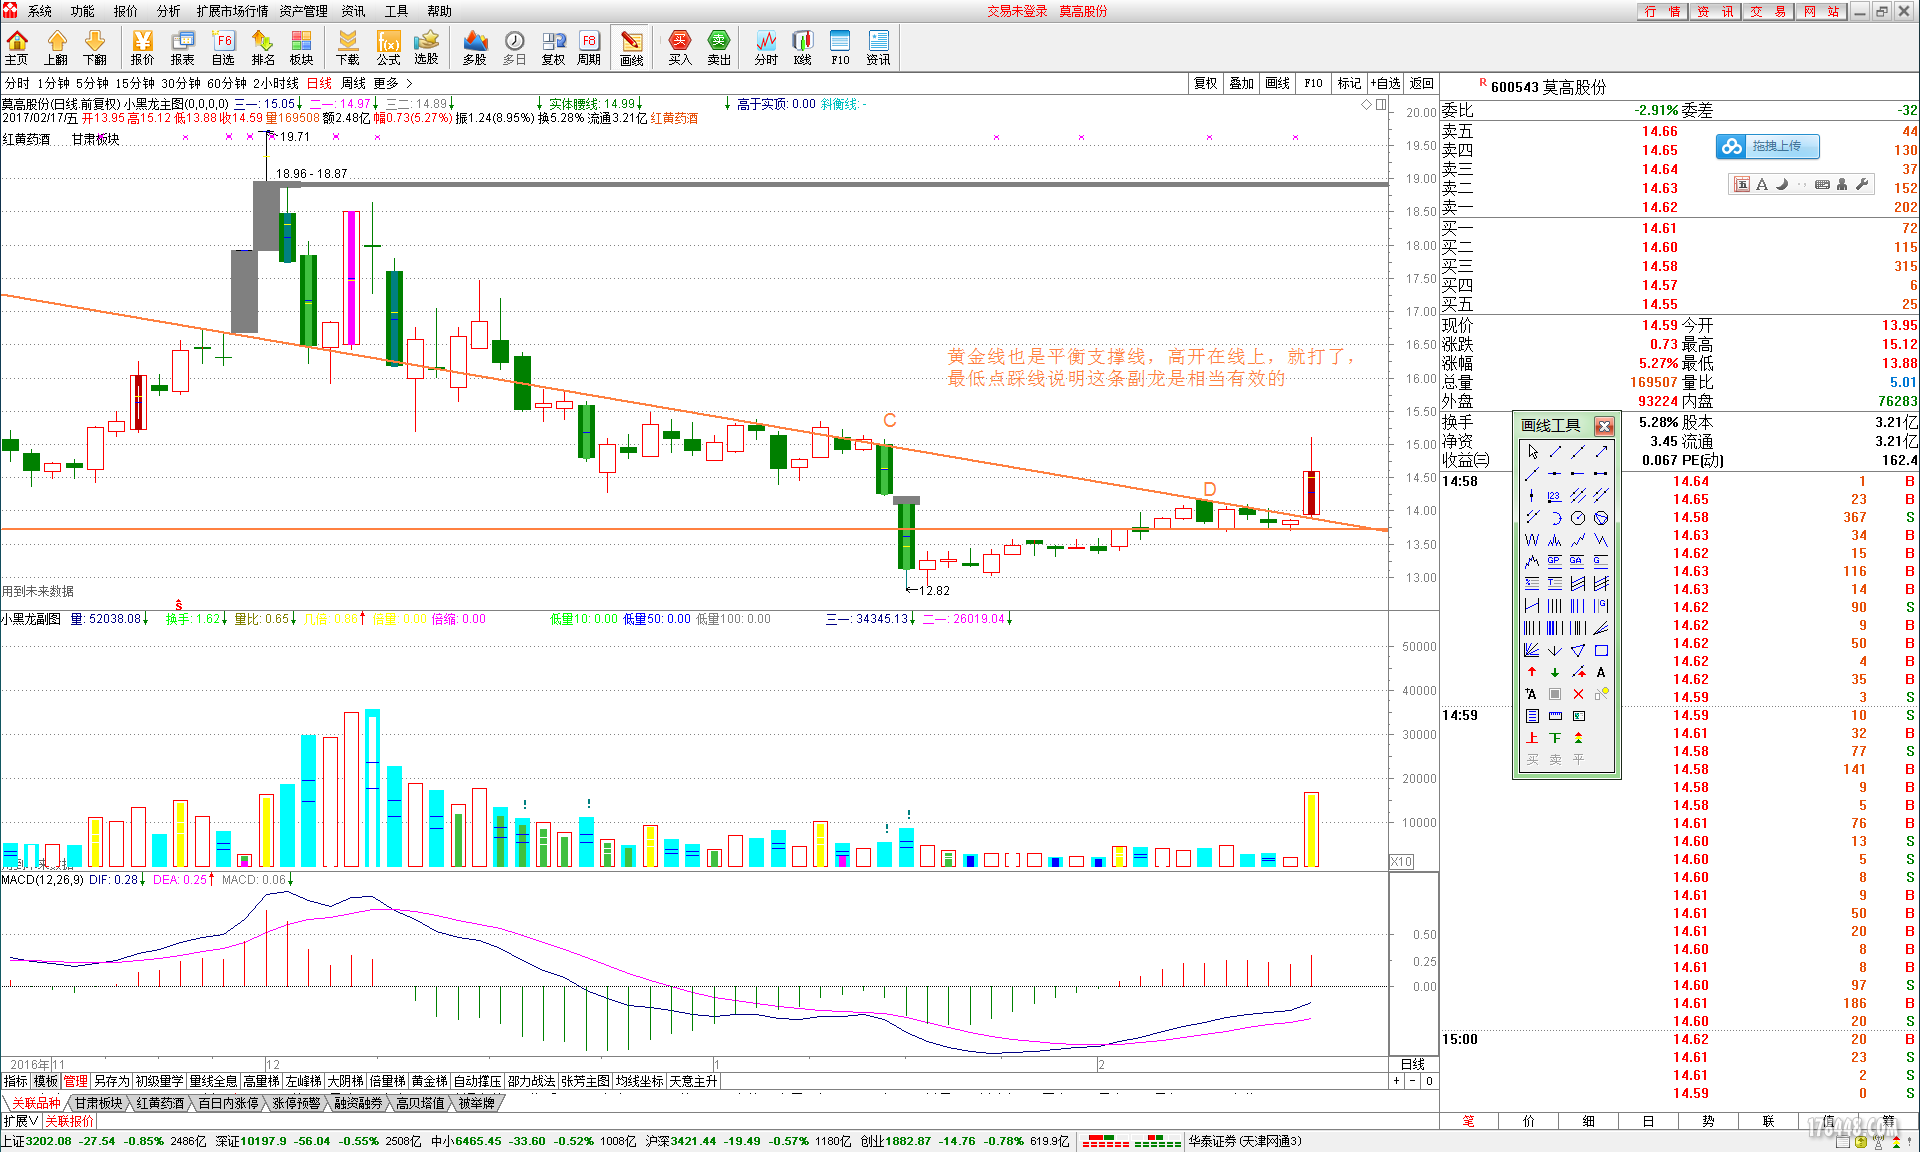The image size is (1920, 1152).
Task: Click the 日线 period label below chart
Action: 1413,1064
